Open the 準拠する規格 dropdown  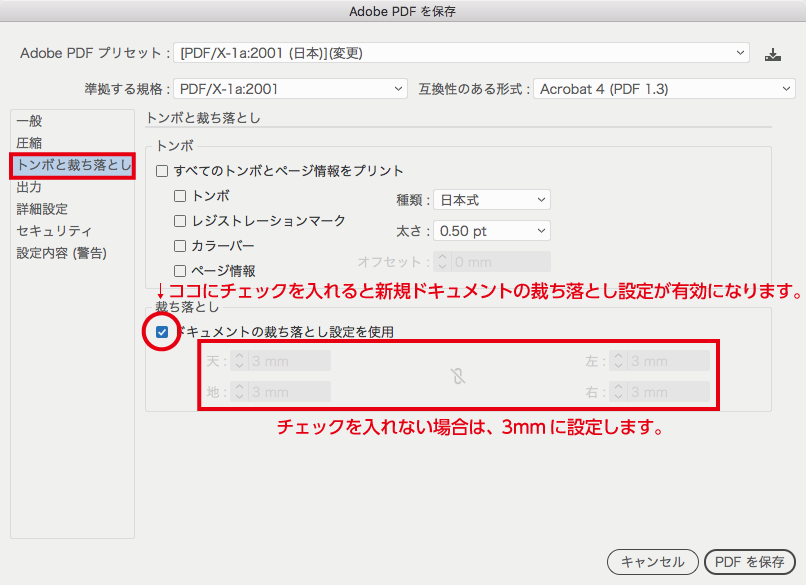pos(290,89)
